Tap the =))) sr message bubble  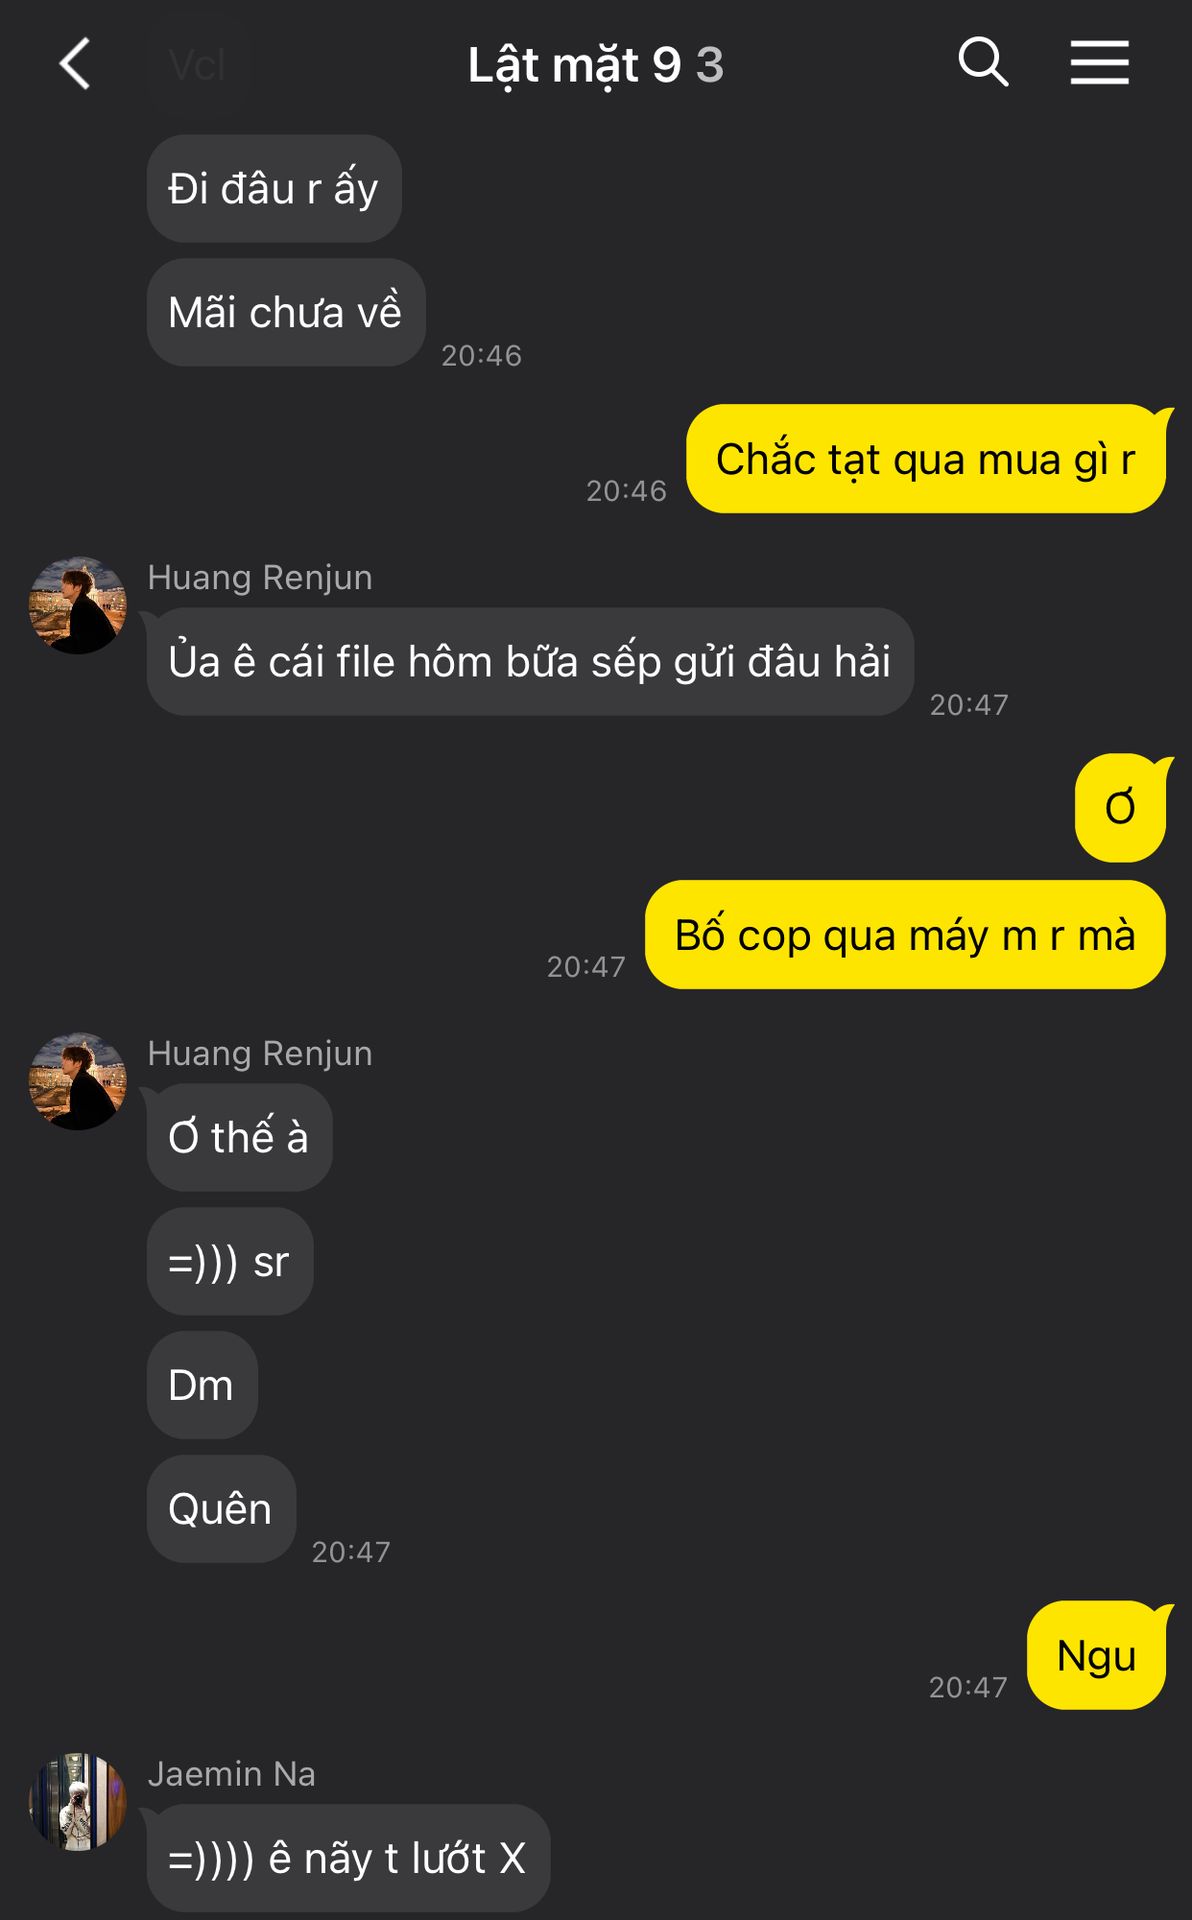(x=230, y=1262)
